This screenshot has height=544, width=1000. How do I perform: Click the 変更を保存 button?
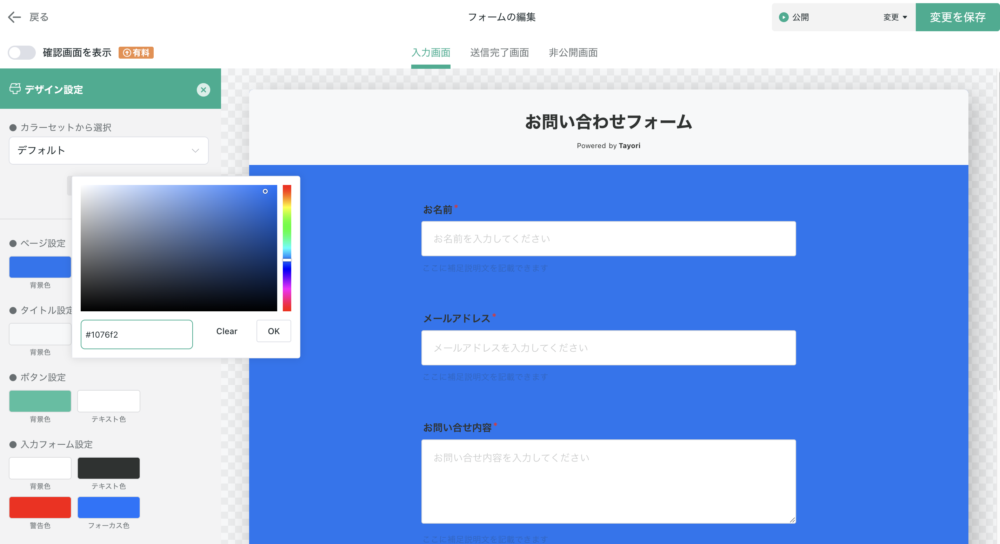pos(957,17)
